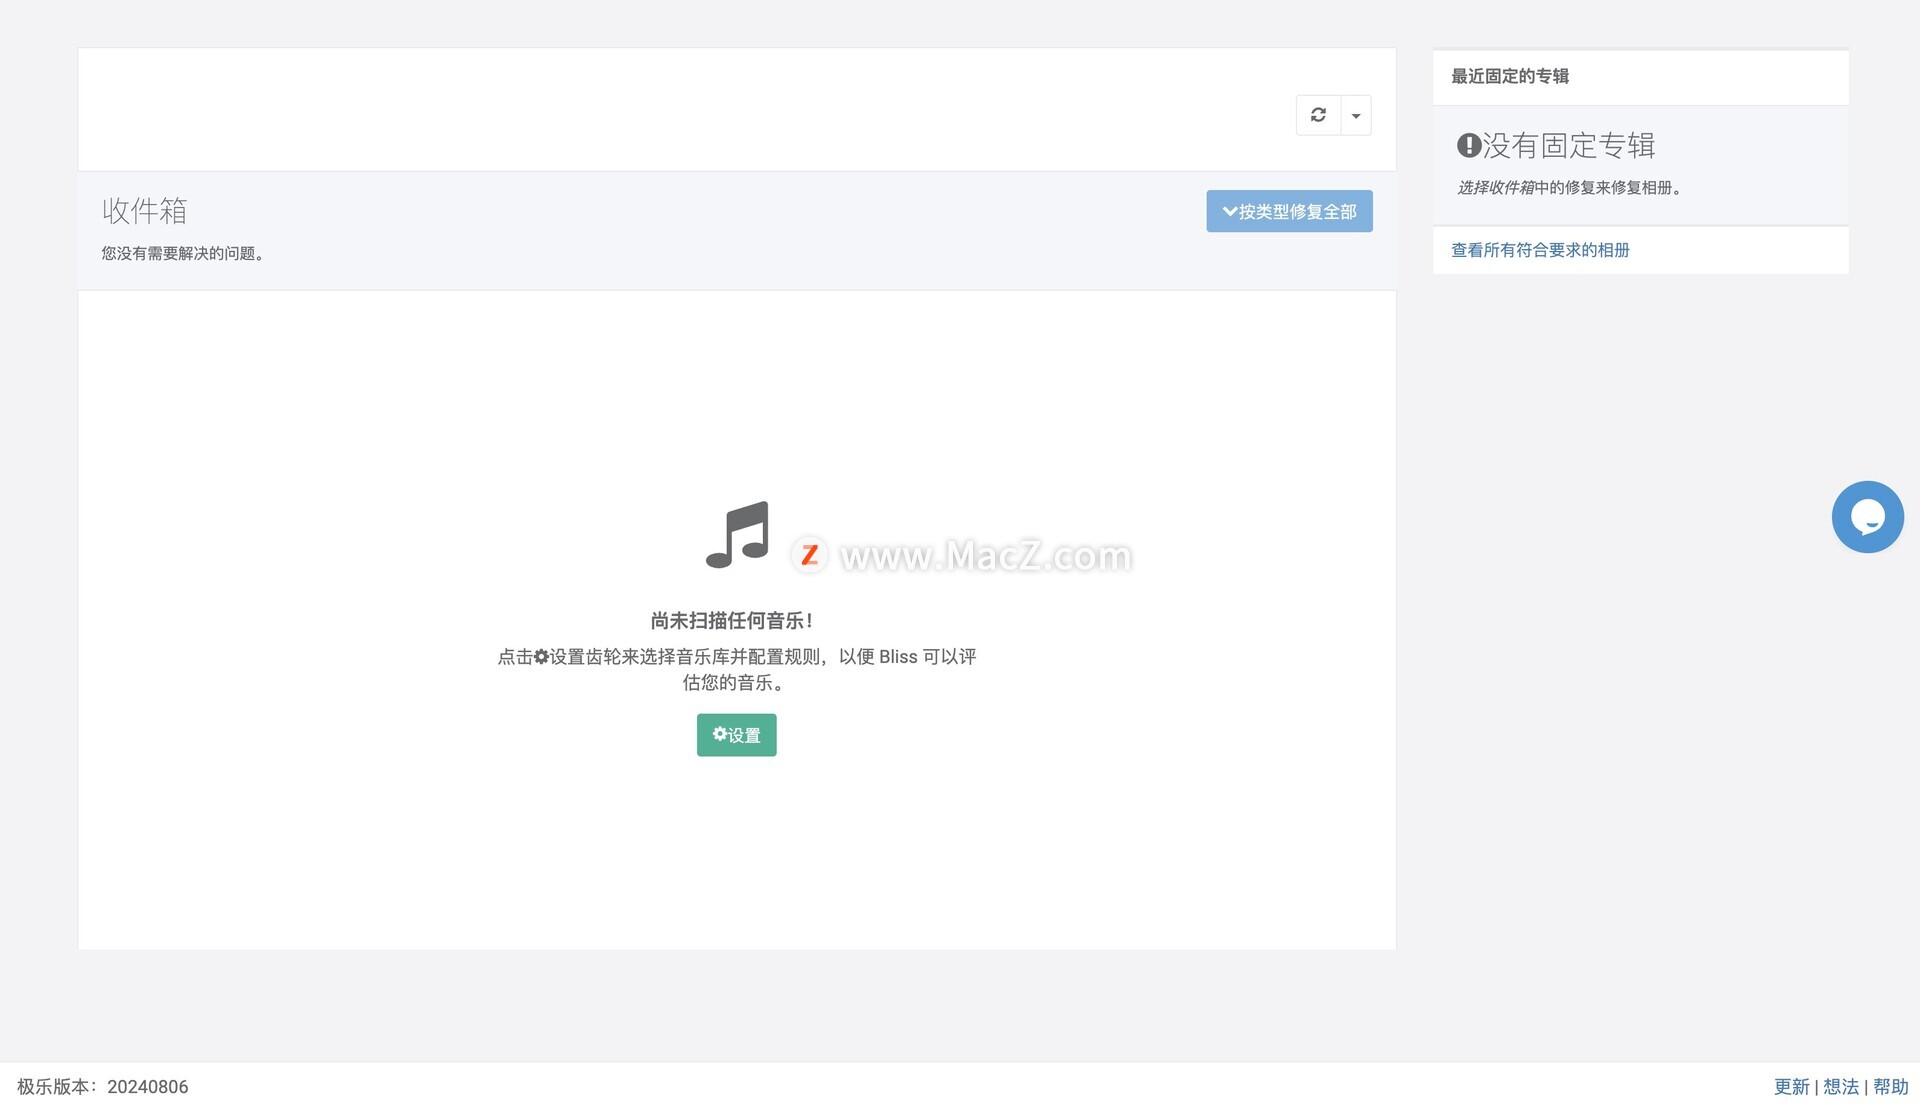Image resolution: width=1920 pixels, height=1110 pixels.
Task: Click the refresh rescan icon button
Action: (1318, 115)
